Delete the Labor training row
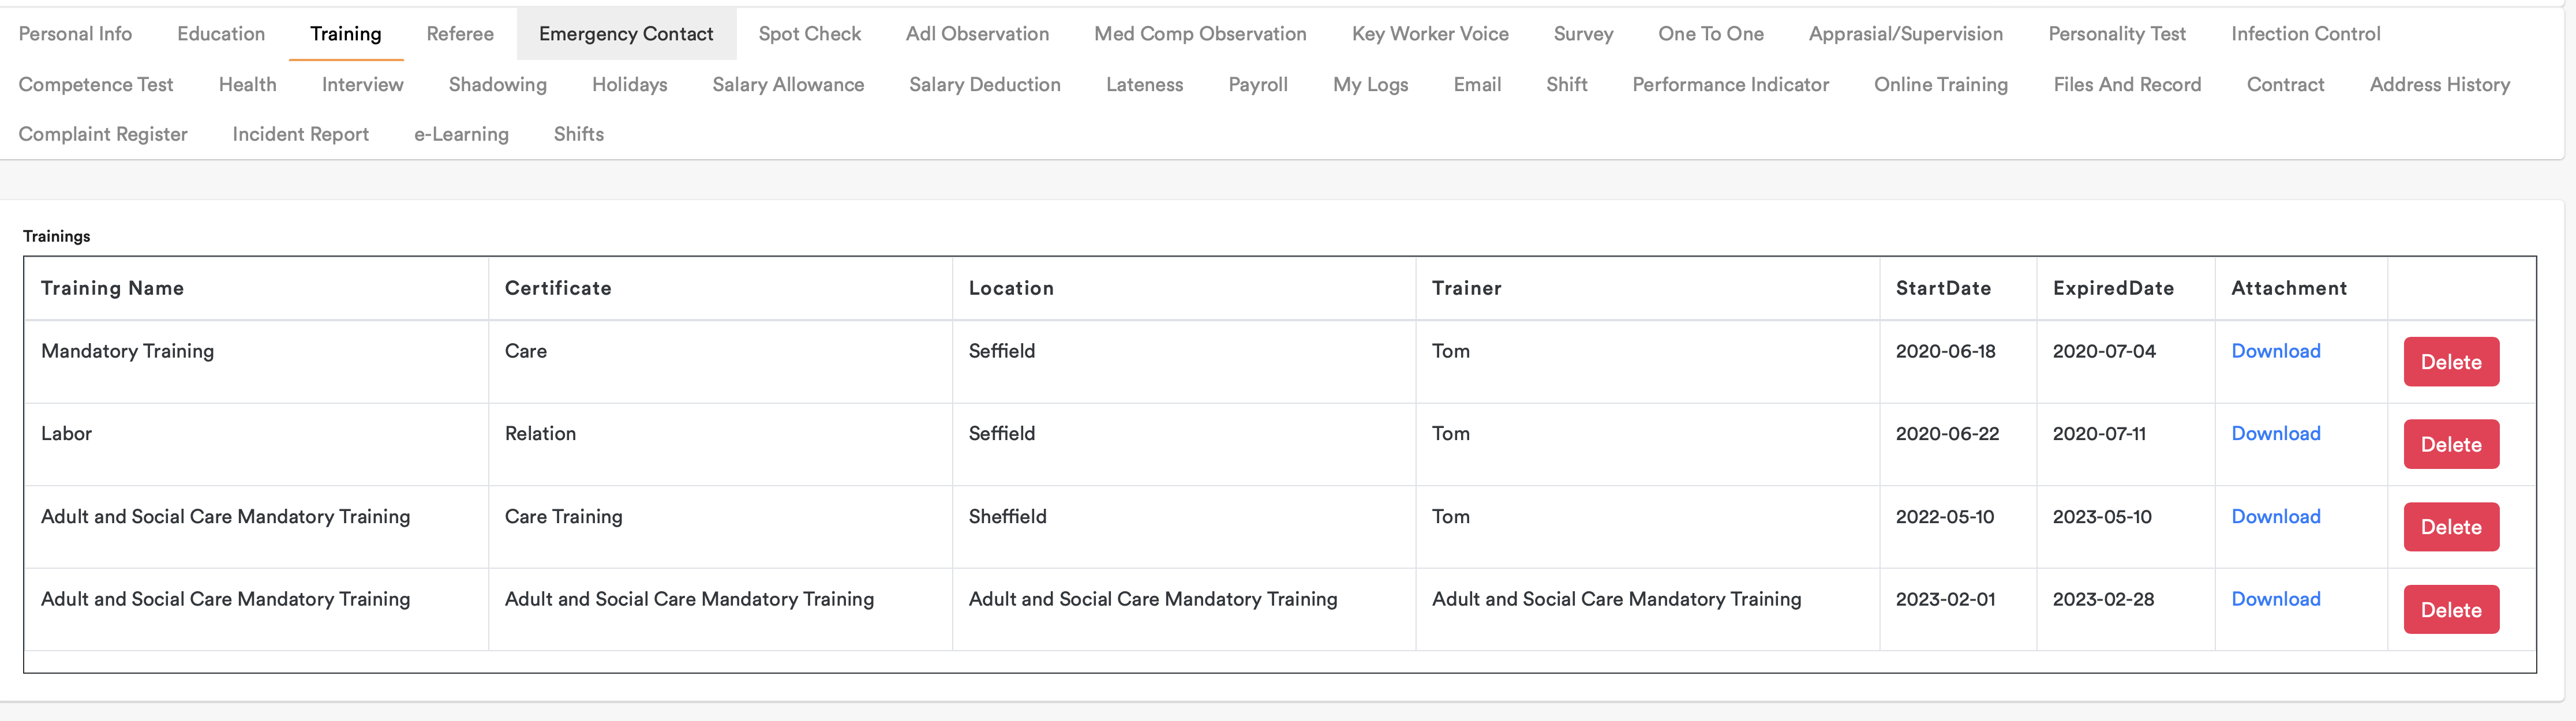The height and width of the screenshot is (721, 2576). pyautogui.click(x=2450, y=445)
